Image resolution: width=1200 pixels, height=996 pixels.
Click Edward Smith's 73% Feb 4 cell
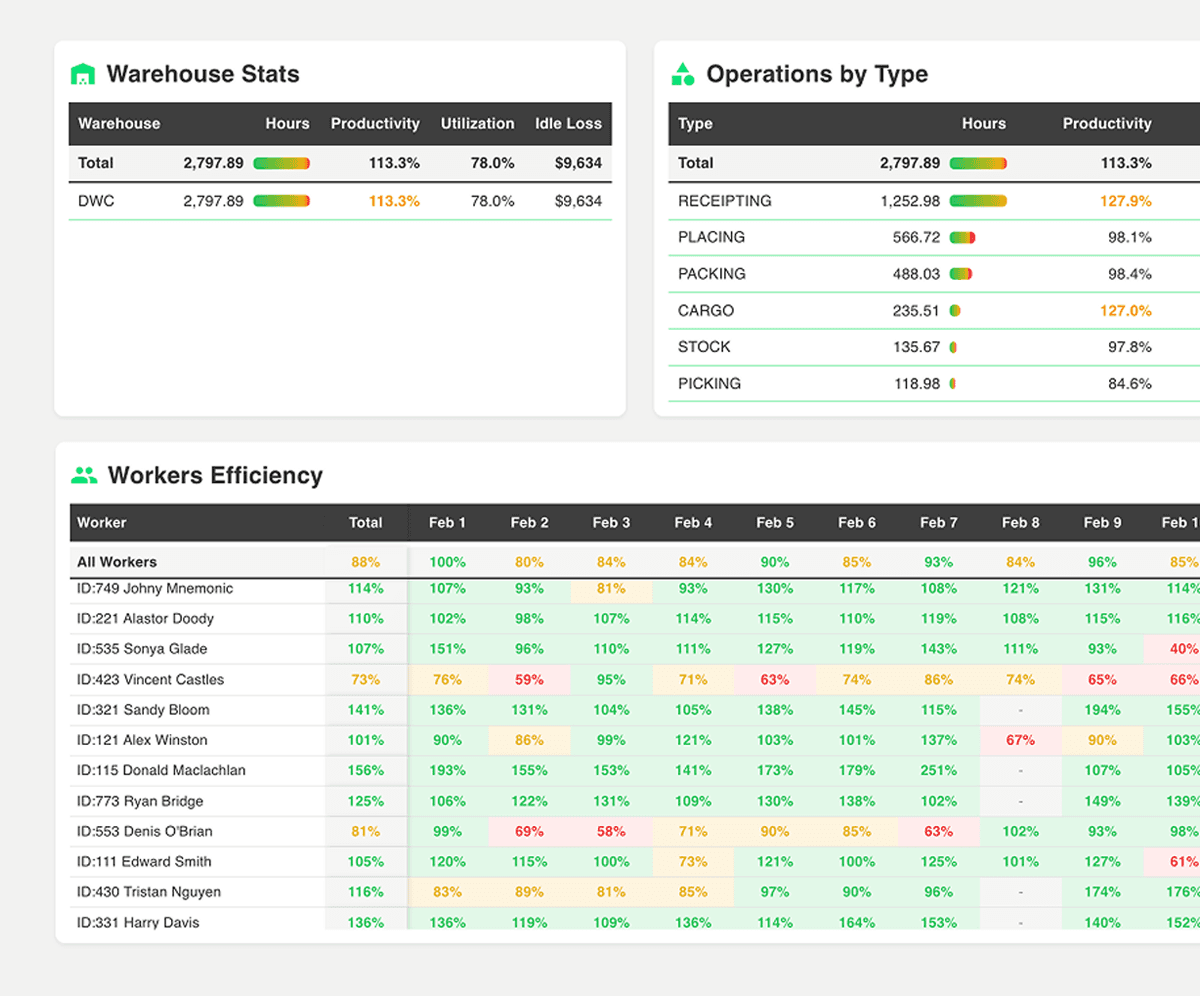point(693,862)
